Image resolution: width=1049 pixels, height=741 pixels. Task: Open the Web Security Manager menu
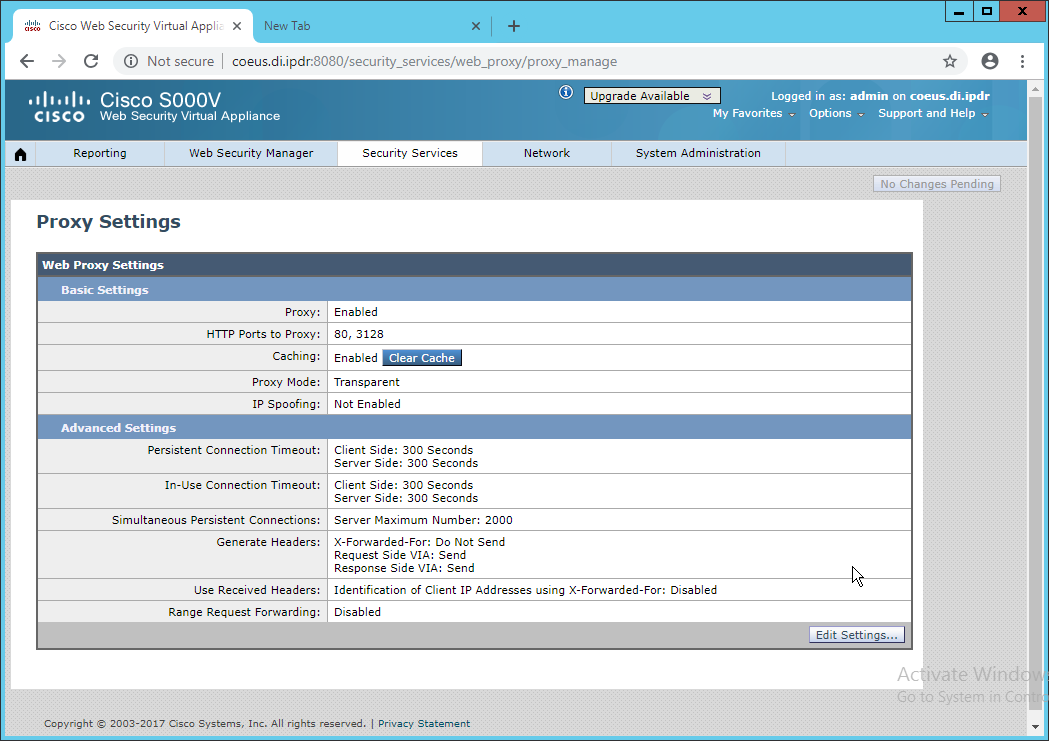[251, 153]
